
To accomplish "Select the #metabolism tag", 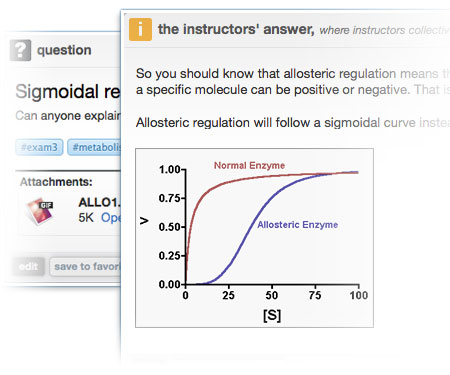I will coord(94,147).
